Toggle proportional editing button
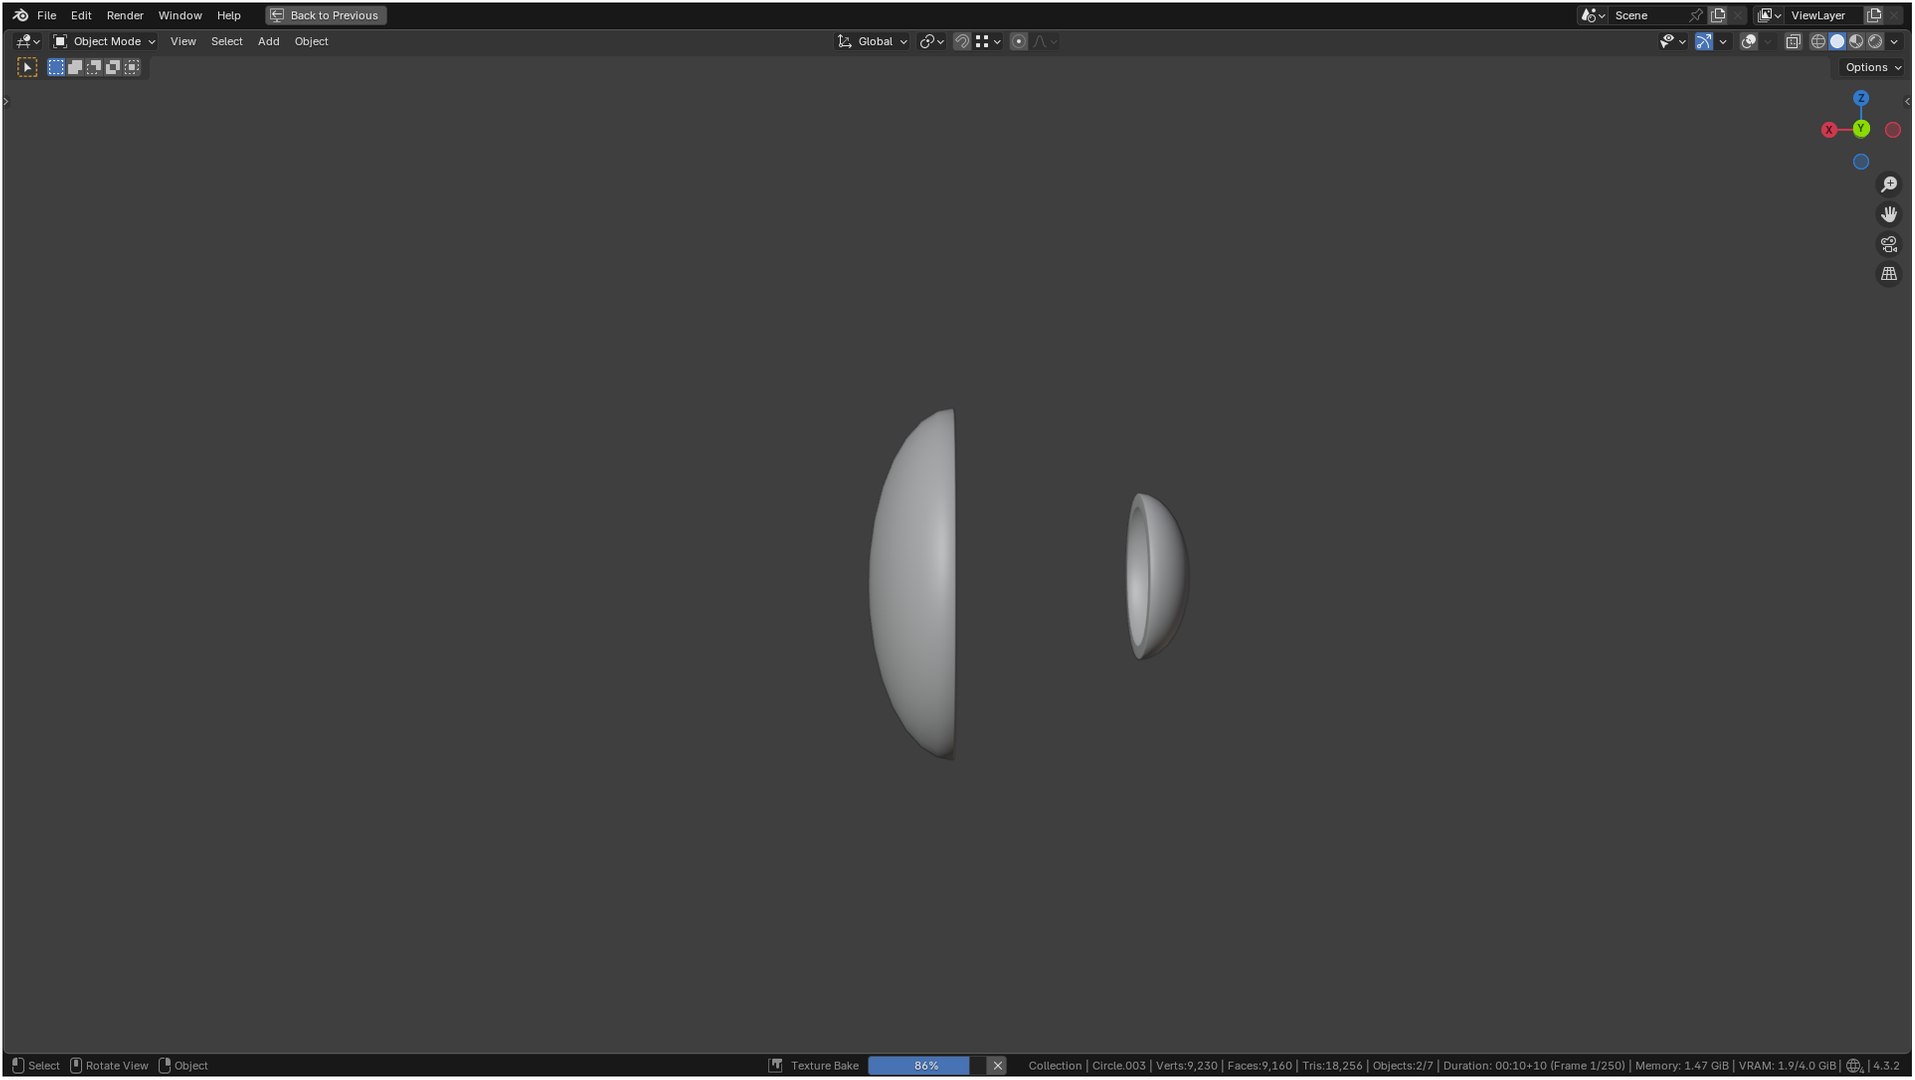1915x1080 pixels. pyautogui.click(x=1018, y=42)
